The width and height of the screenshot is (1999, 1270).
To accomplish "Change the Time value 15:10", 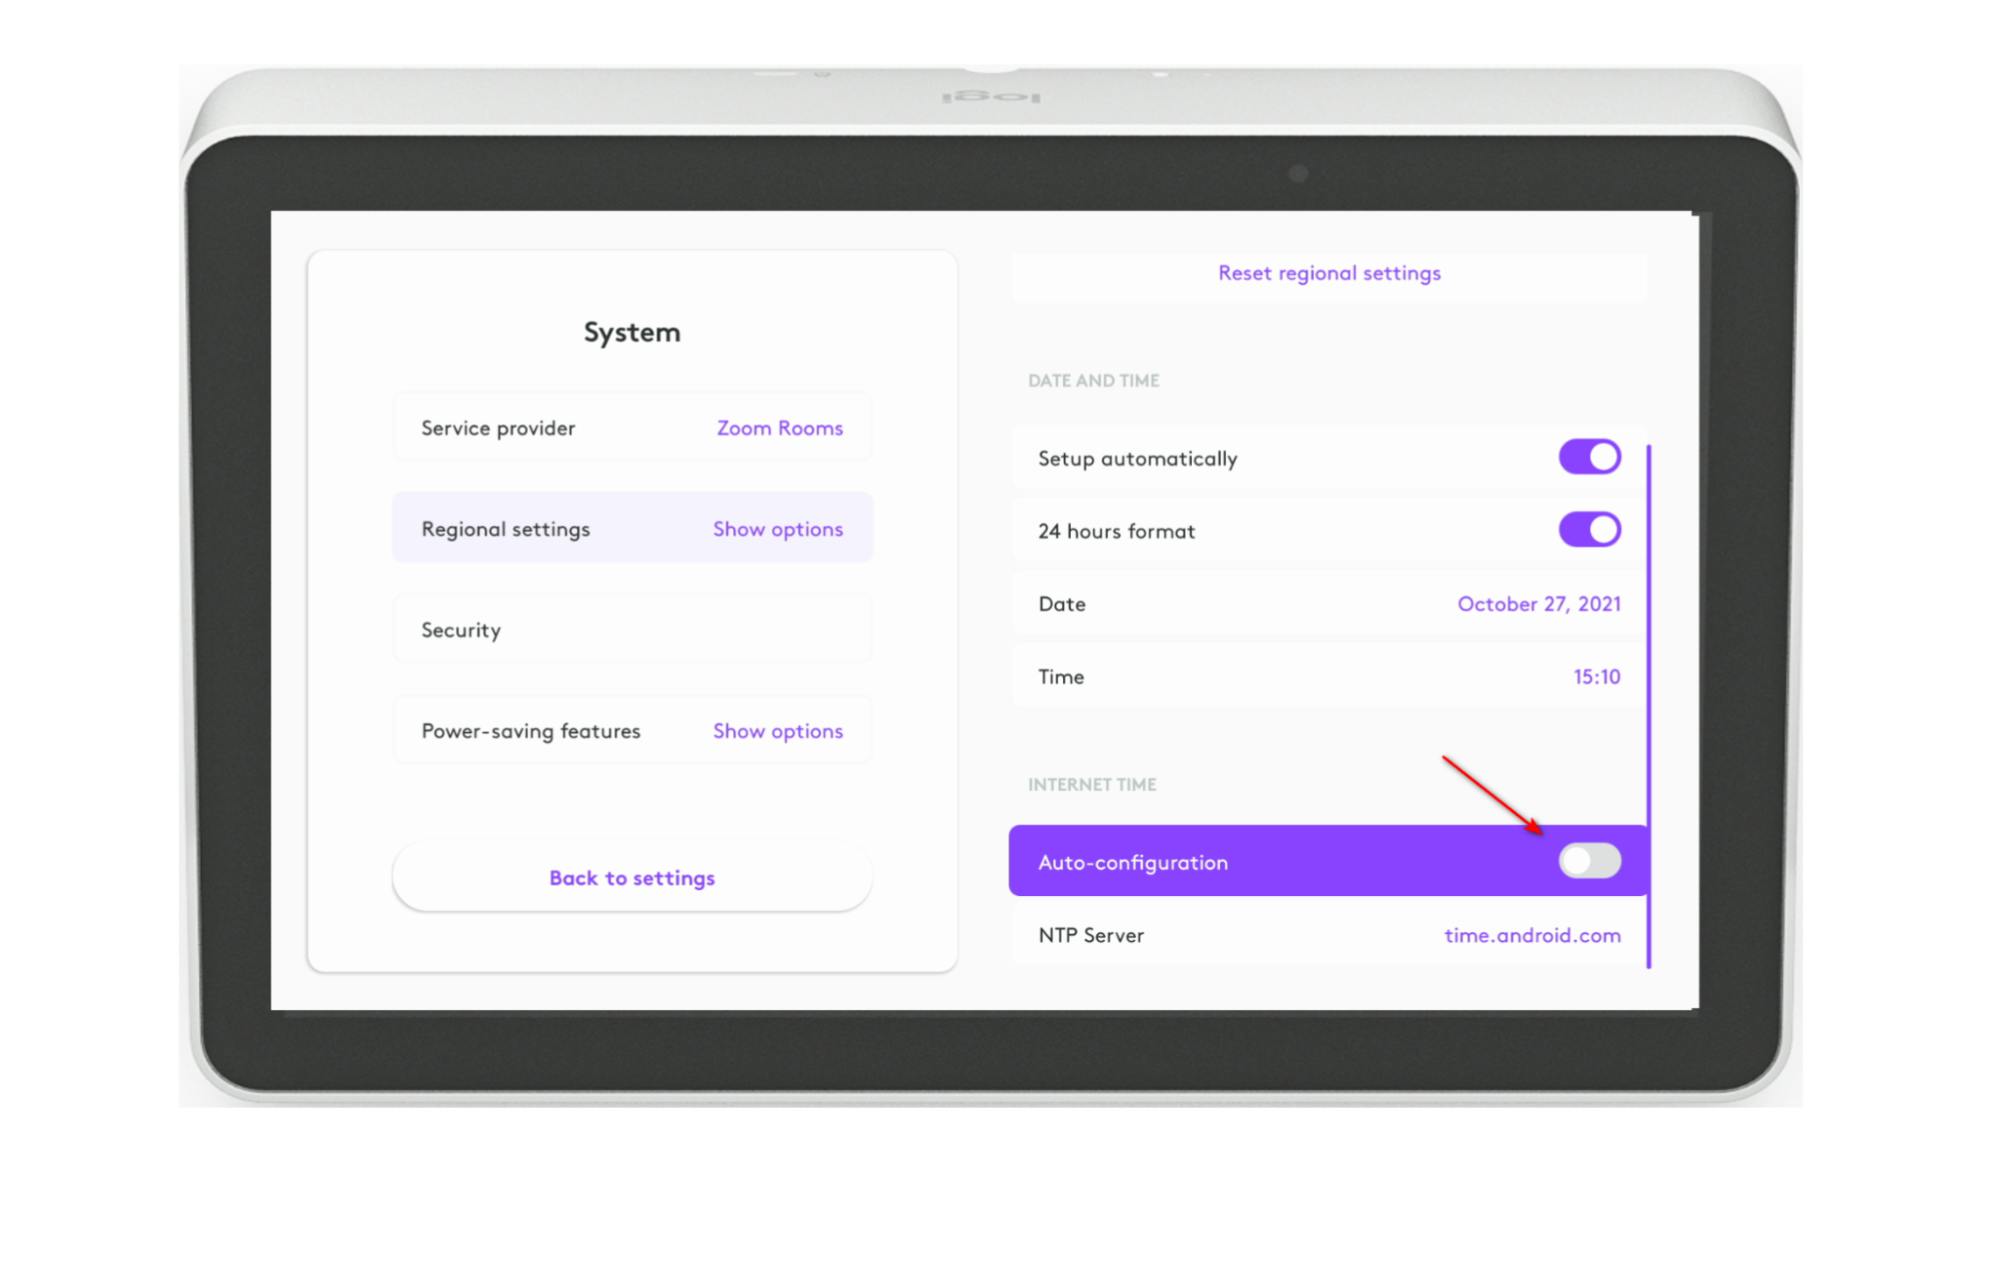I will coord(1596,677).
